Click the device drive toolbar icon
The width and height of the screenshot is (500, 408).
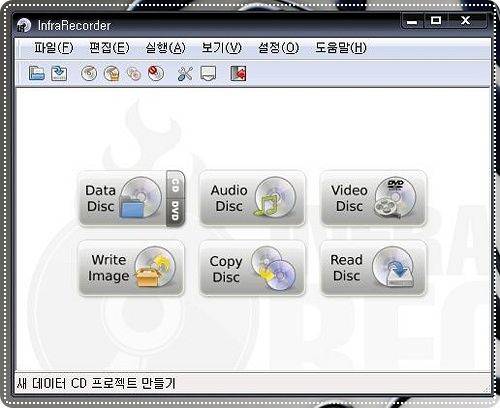pyautogui.click(x=208, y=73)
